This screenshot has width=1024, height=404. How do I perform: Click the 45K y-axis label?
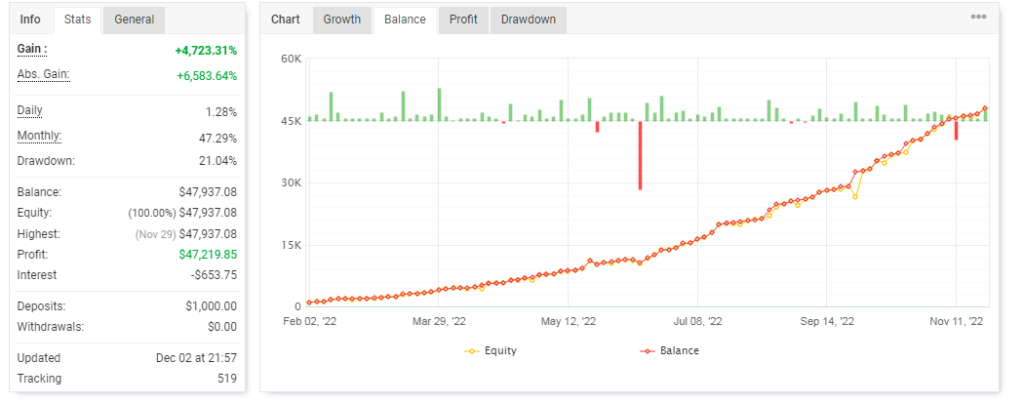tap(290, 121)
